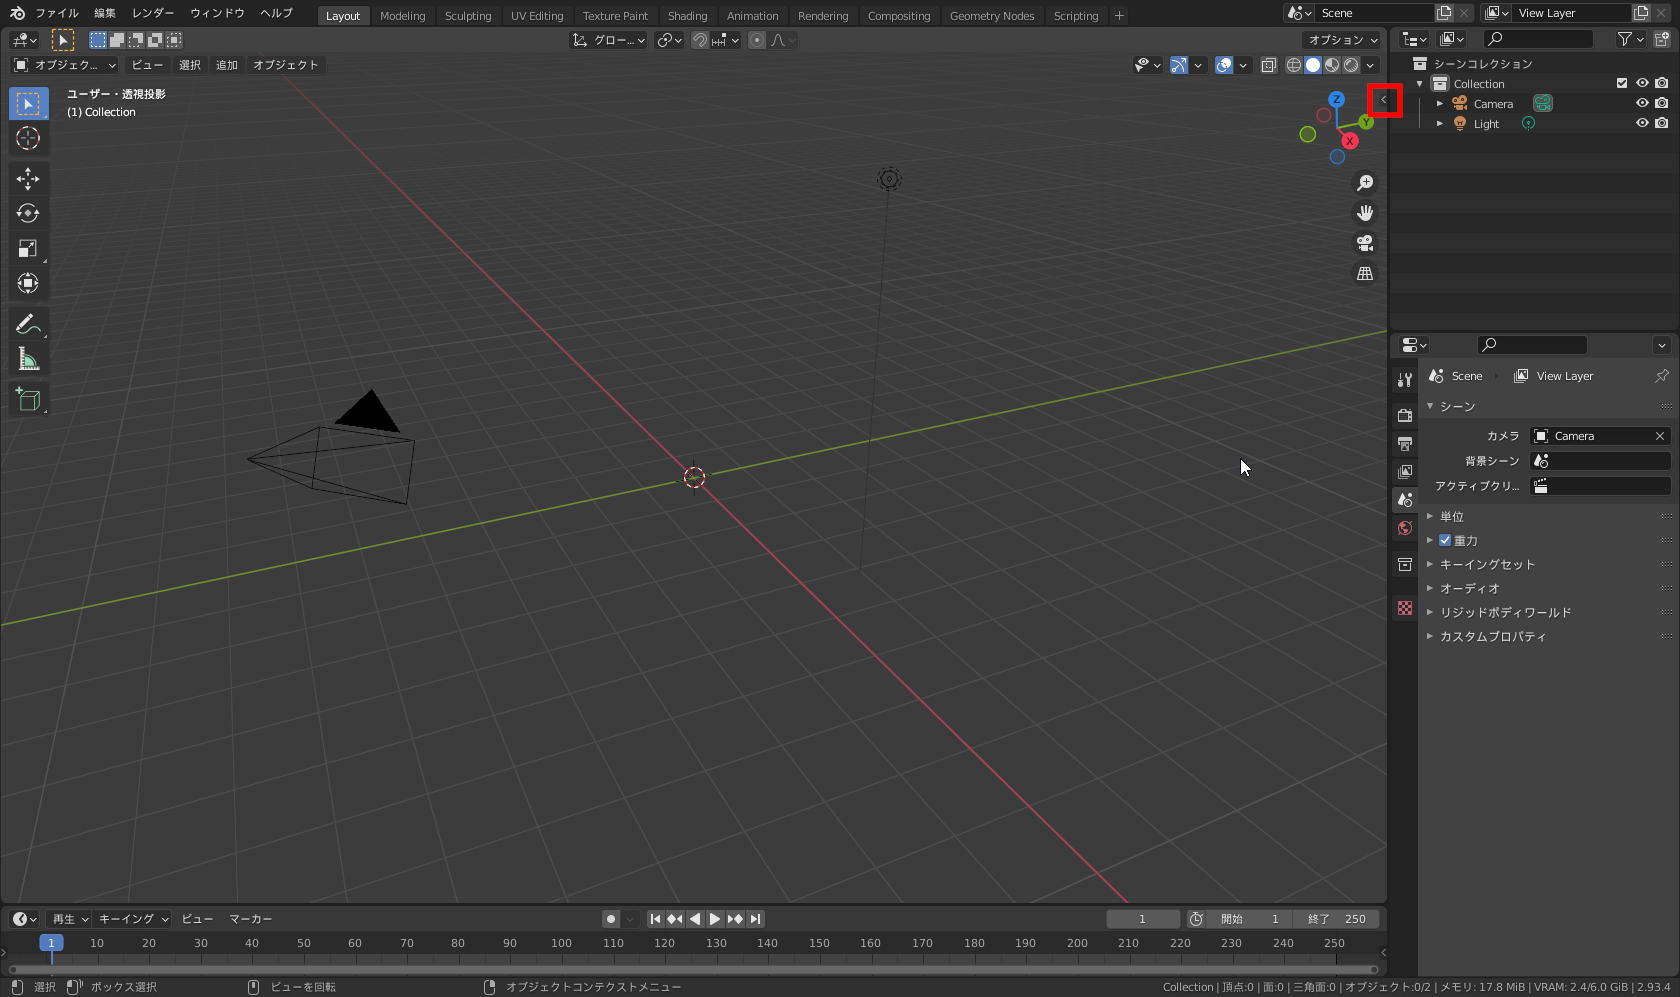The height and width of the screenshot is (997, 1680).
Task: Open the Render properties tab
Action: point(1405,415)
